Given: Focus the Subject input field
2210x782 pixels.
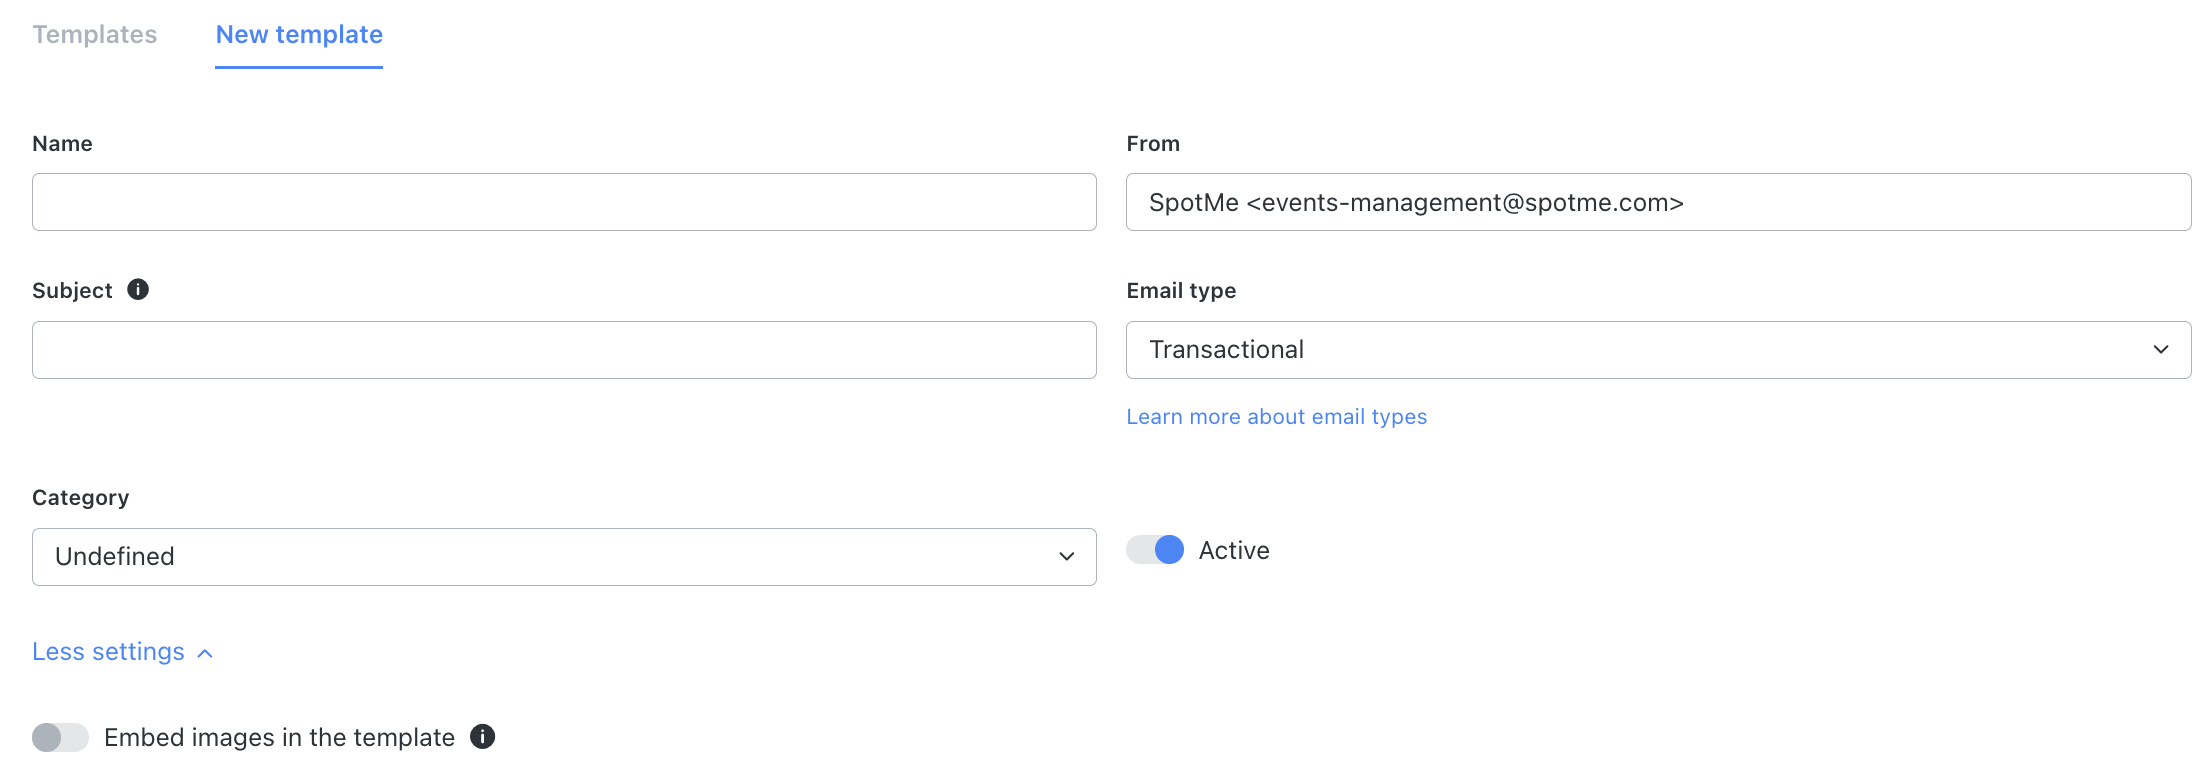Looking at the screenshot, I should pyautogui.click(x=564, y=350).
